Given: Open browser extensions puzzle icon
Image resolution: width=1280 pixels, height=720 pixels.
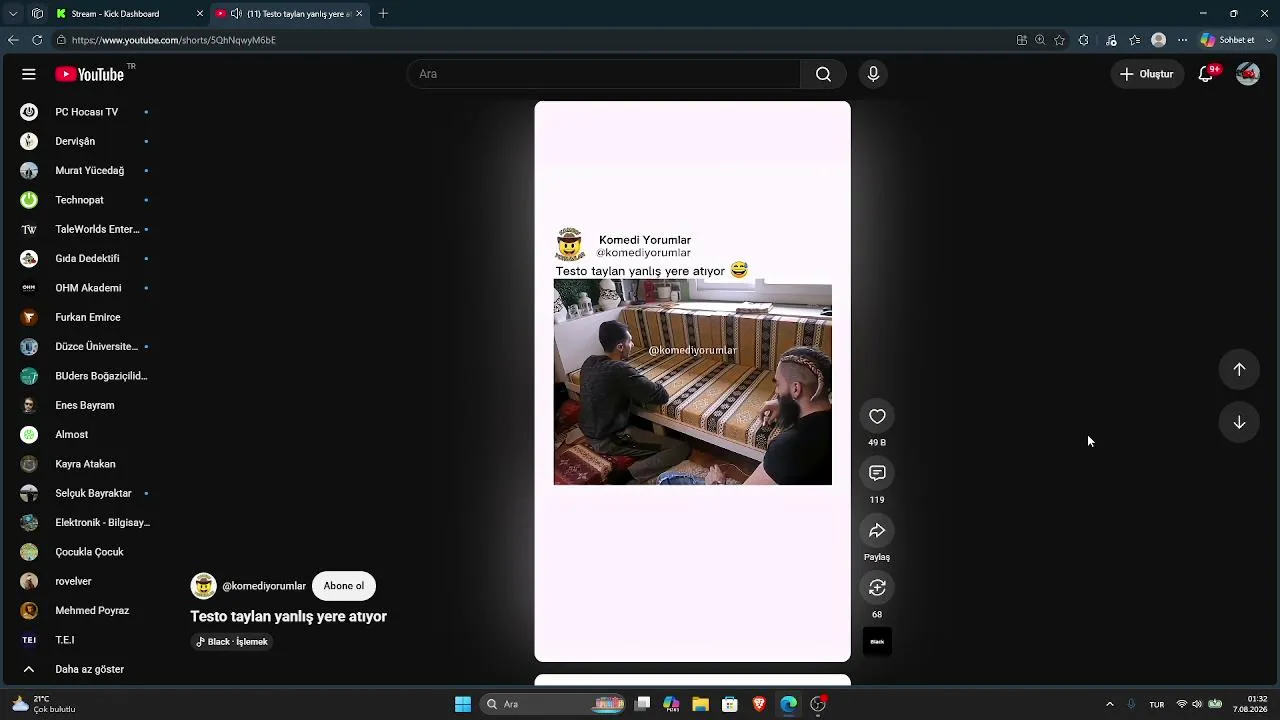Looking at the screenshot, I should coord(1083,40).
